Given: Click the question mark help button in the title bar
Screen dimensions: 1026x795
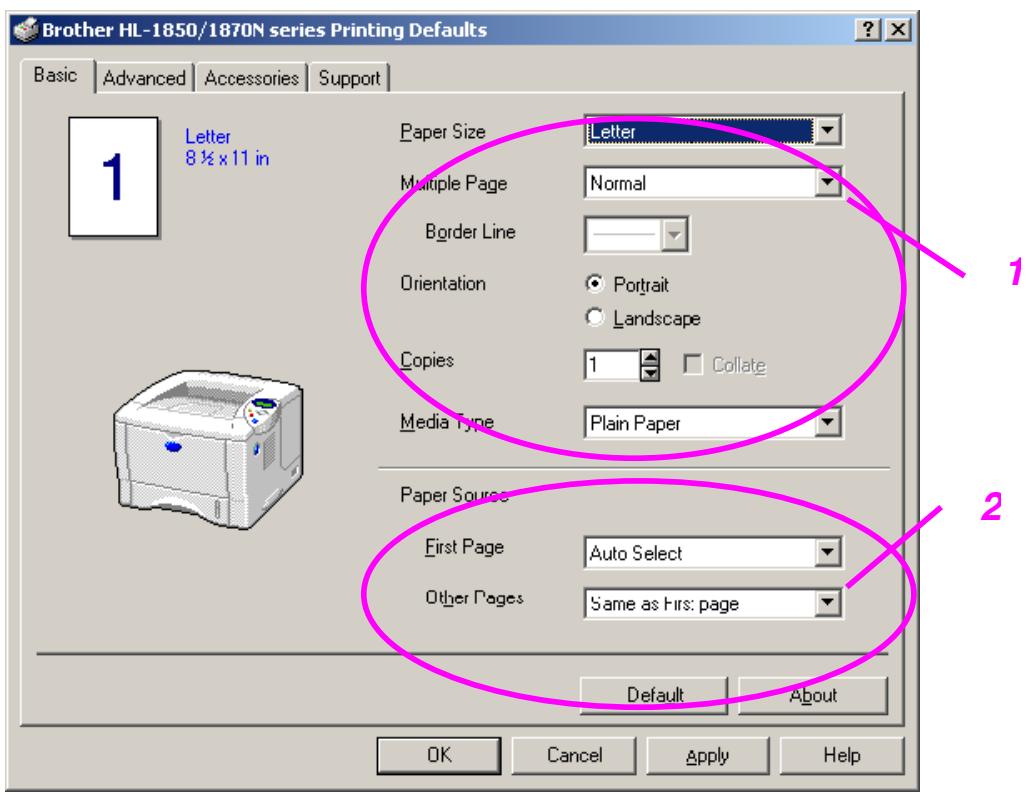Looking at the screenshot, I should point(868,29).
